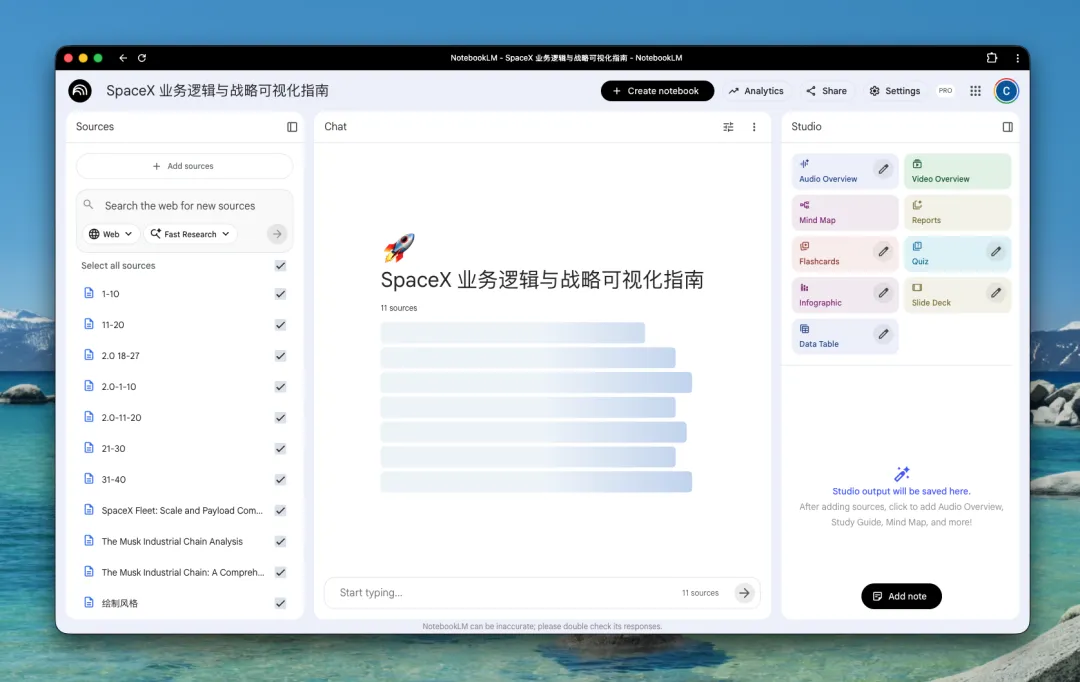Viewport: 1080px width, 682px height.
Task: Click the Add note button
Action: point(901,596)
